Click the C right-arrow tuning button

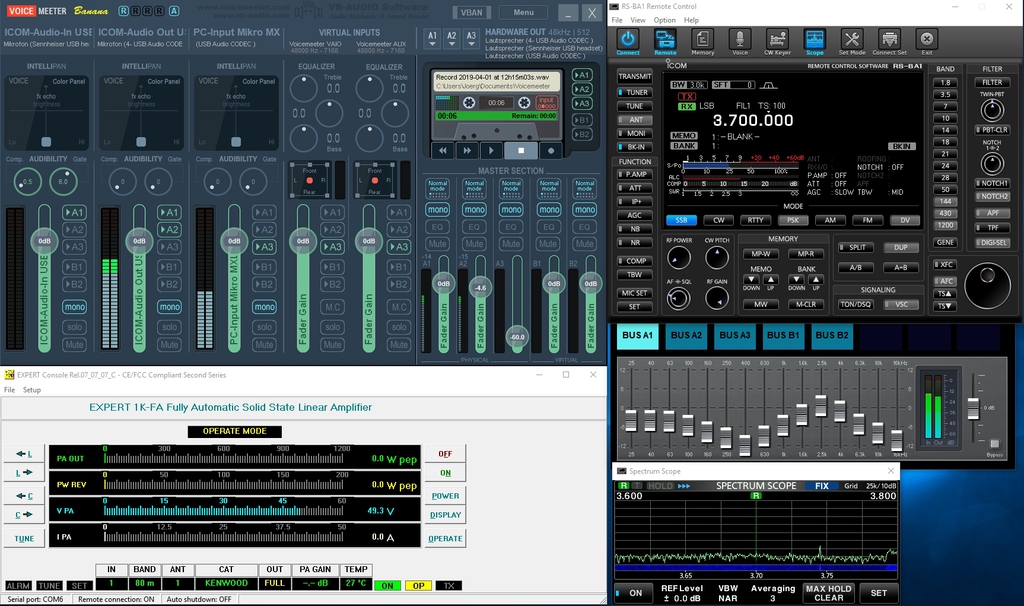24,515
